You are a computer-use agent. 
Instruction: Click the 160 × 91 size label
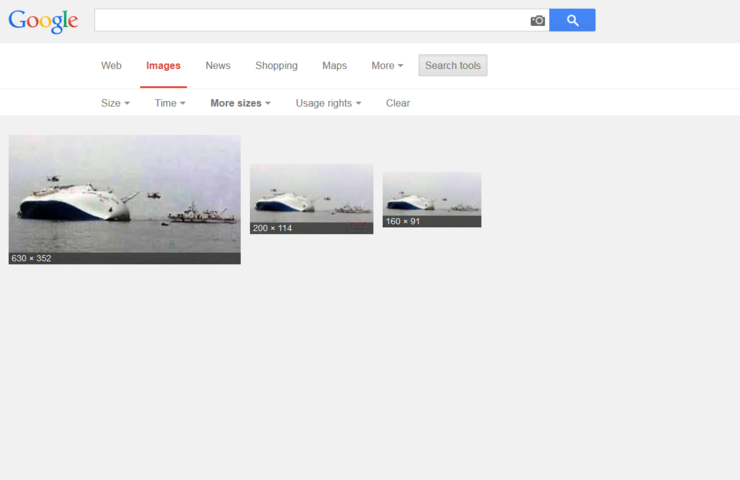(403, 222)
